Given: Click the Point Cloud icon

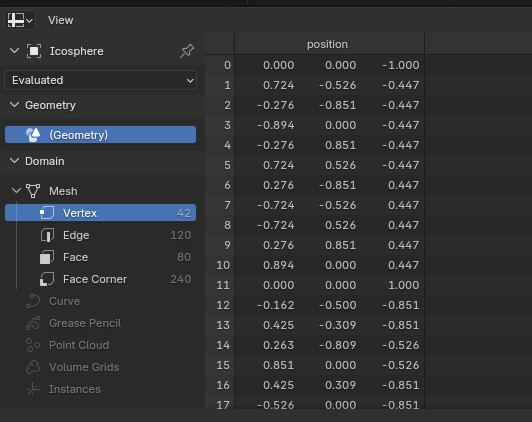Looking at the screenshot, I should click(x=33, y=345).
